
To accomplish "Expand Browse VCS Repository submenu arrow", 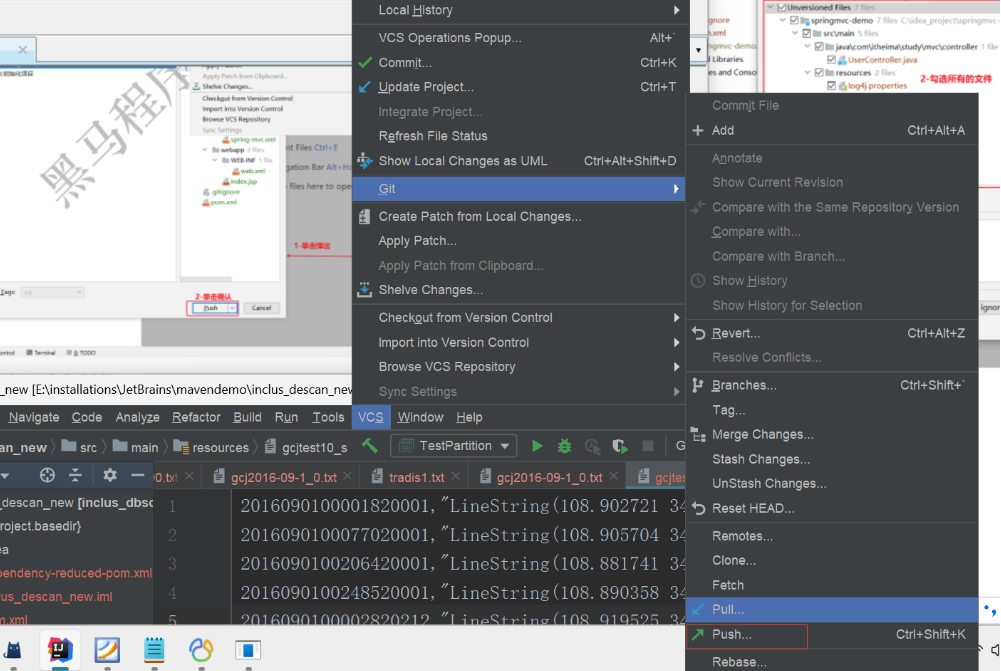I will click(676, 367).
